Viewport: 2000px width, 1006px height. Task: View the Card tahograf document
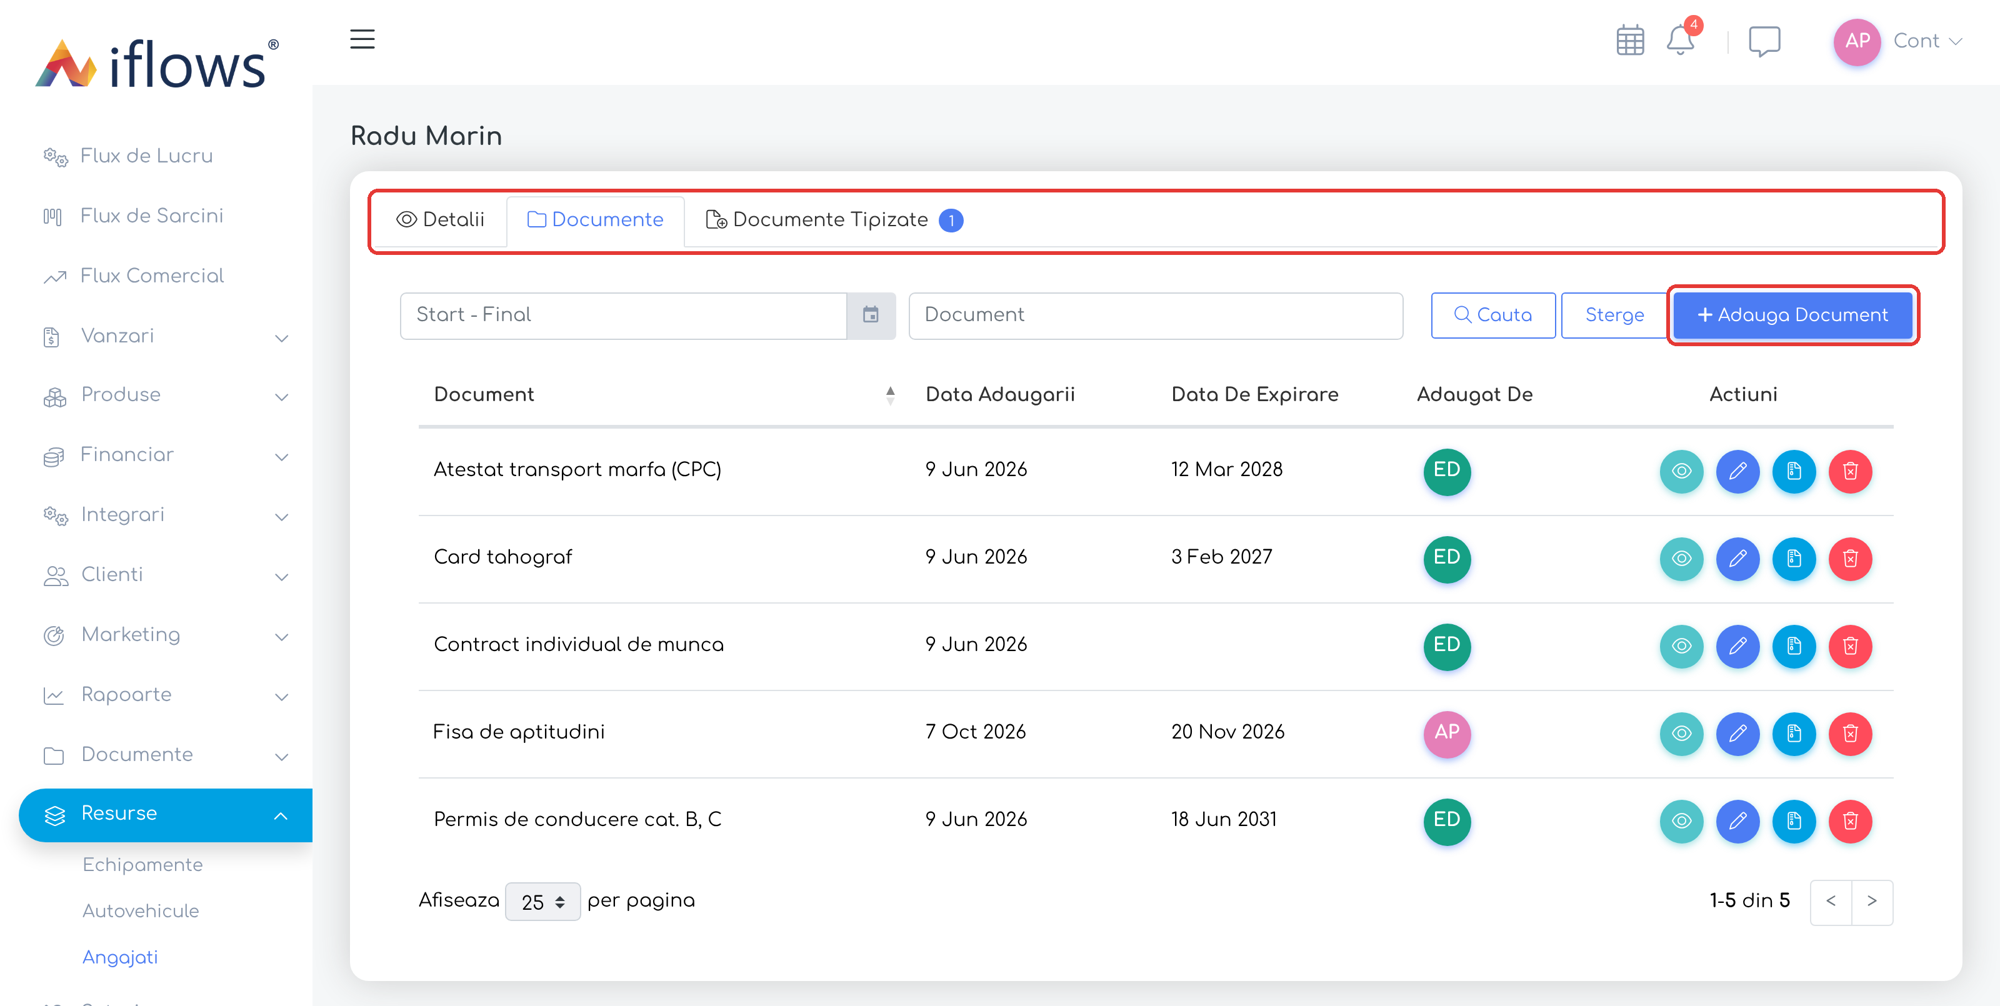pyautogui.click(x=1682, y=558)
